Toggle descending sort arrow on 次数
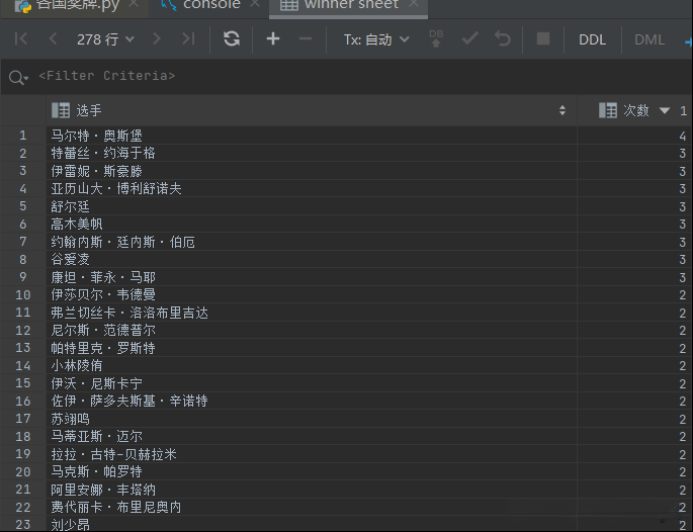The image size is (693, 532). point(664,110)
